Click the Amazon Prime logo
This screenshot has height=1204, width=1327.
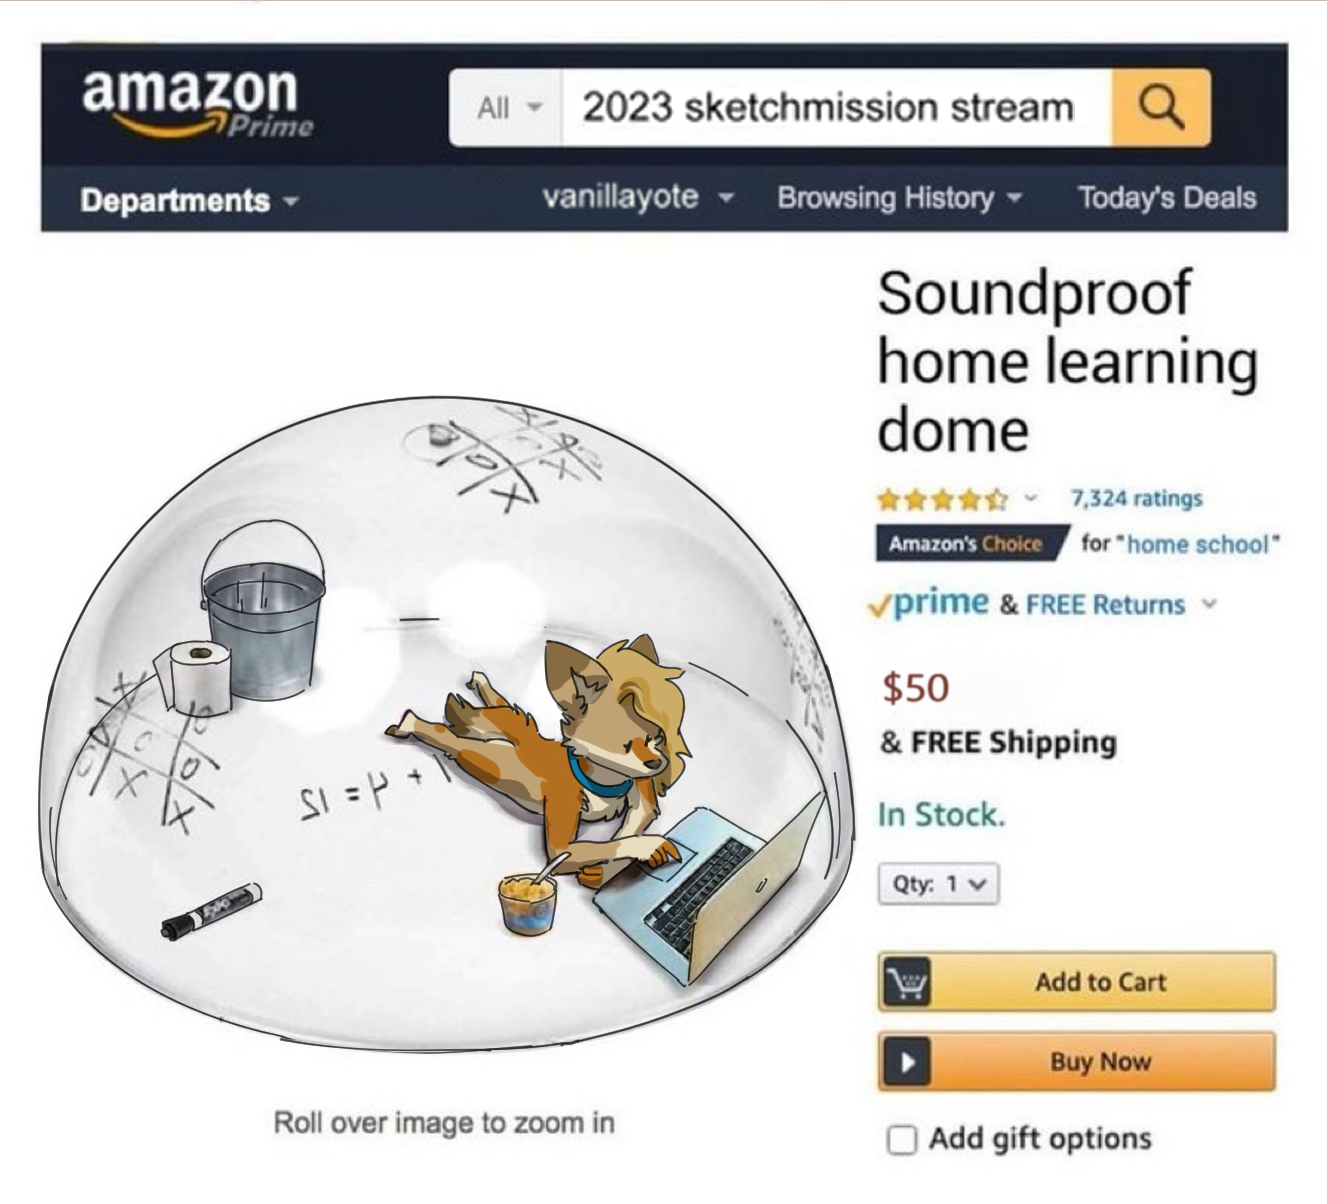197,102
